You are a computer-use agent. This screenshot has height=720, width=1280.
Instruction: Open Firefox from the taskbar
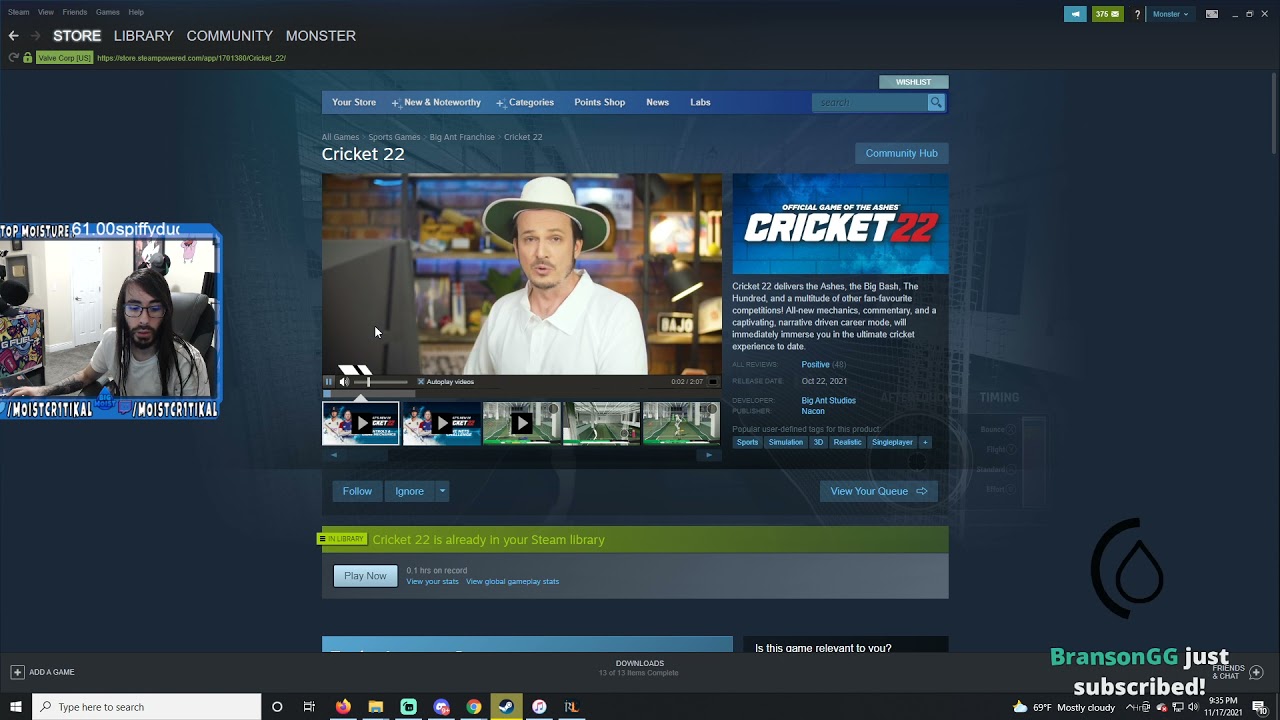(x=343, y=707)
